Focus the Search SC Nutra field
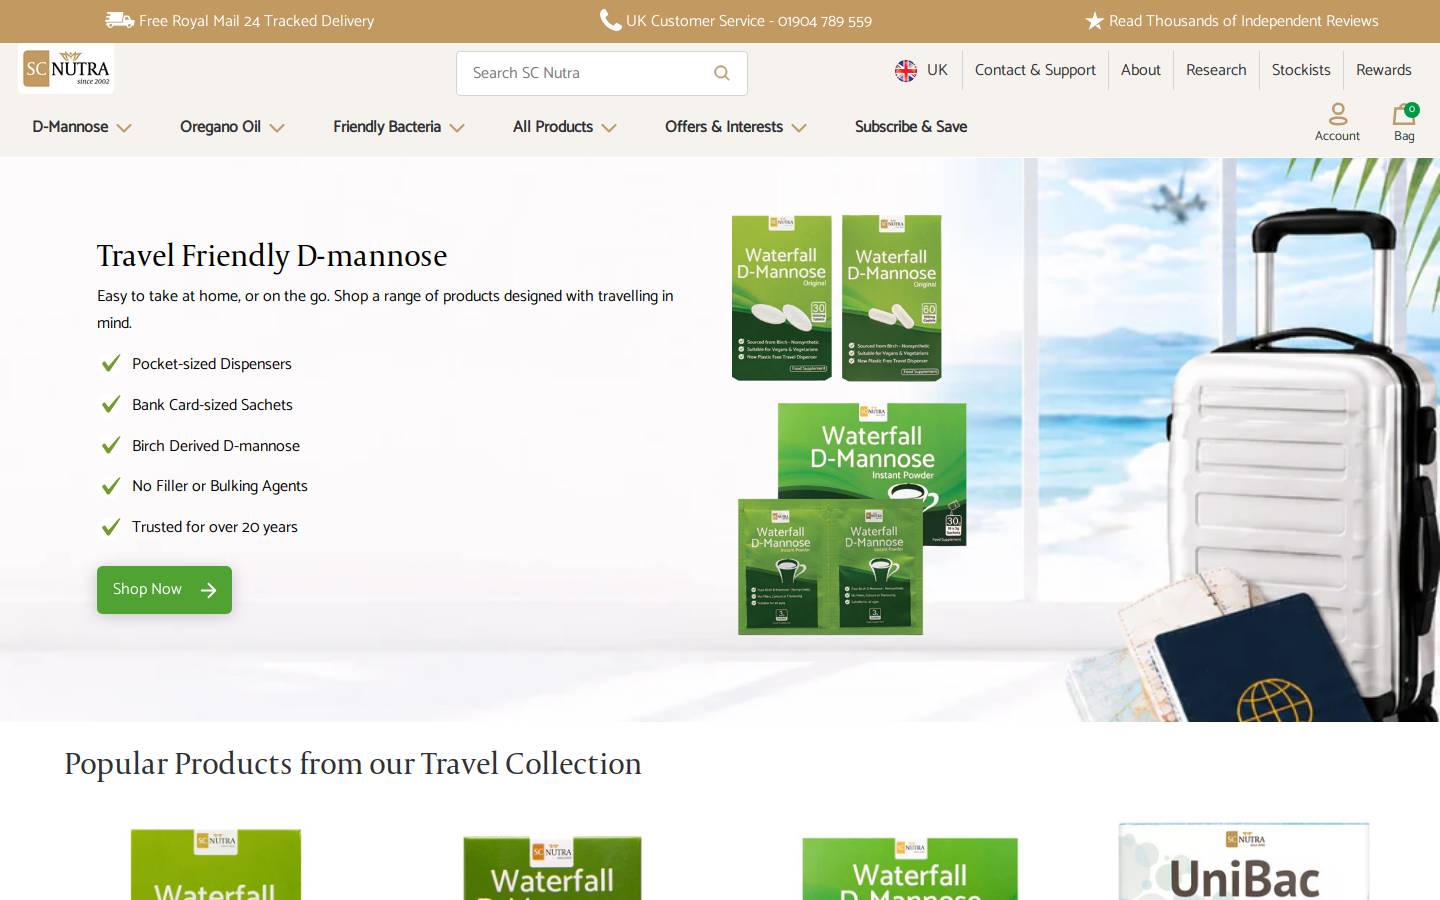The width and height of the screenshot is (1440, 900). [602, 73]
